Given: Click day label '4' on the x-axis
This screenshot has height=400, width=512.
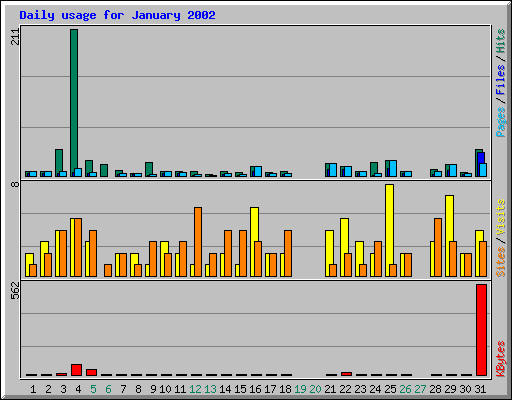Looking at the screenshot, I should 78,389.
